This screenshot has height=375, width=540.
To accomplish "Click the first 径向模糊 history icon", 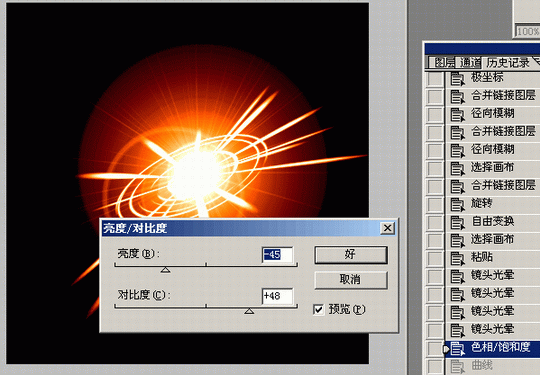I will click(457, 115).
